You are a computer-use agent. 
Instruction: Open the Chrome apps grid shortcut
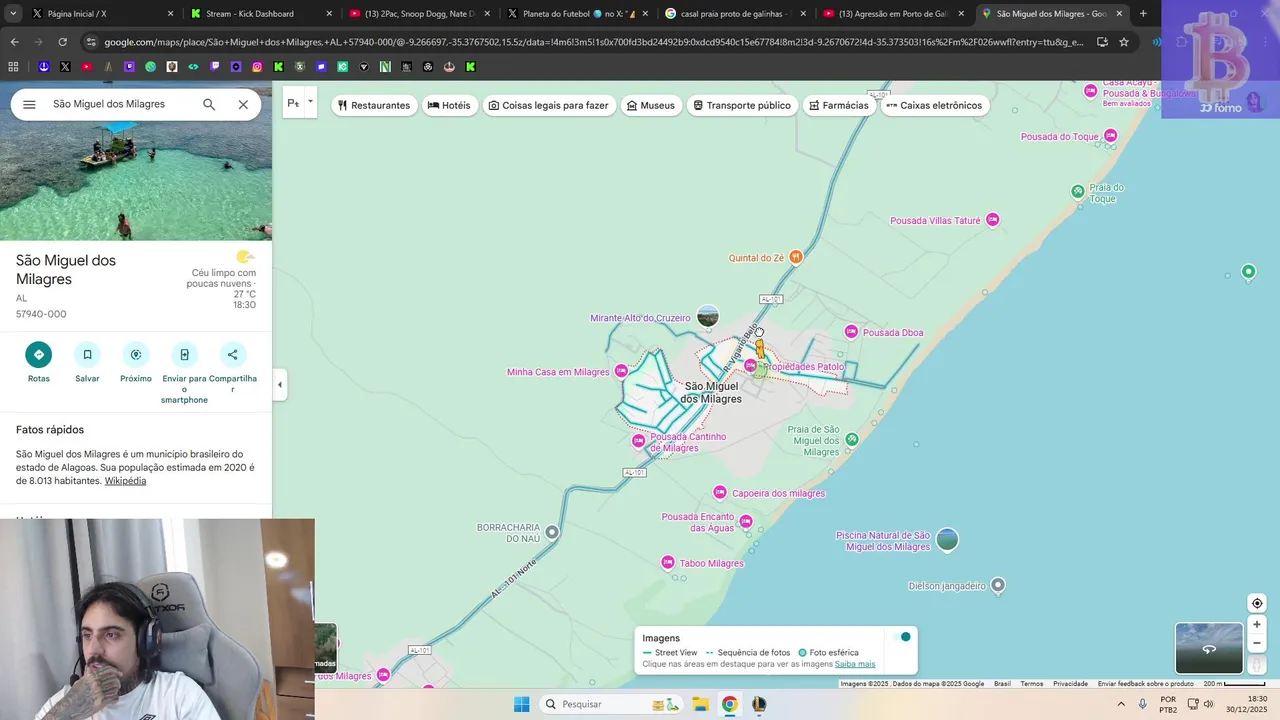(x=13, y=66)
